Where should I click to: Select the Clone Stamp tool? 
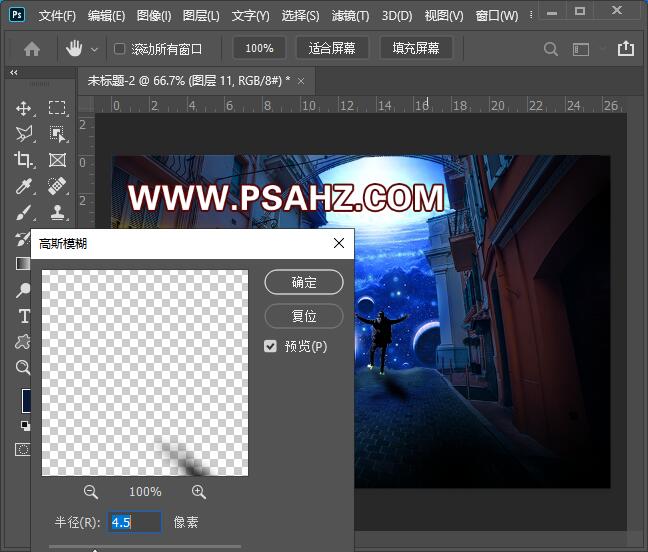(x=57, y=212)
